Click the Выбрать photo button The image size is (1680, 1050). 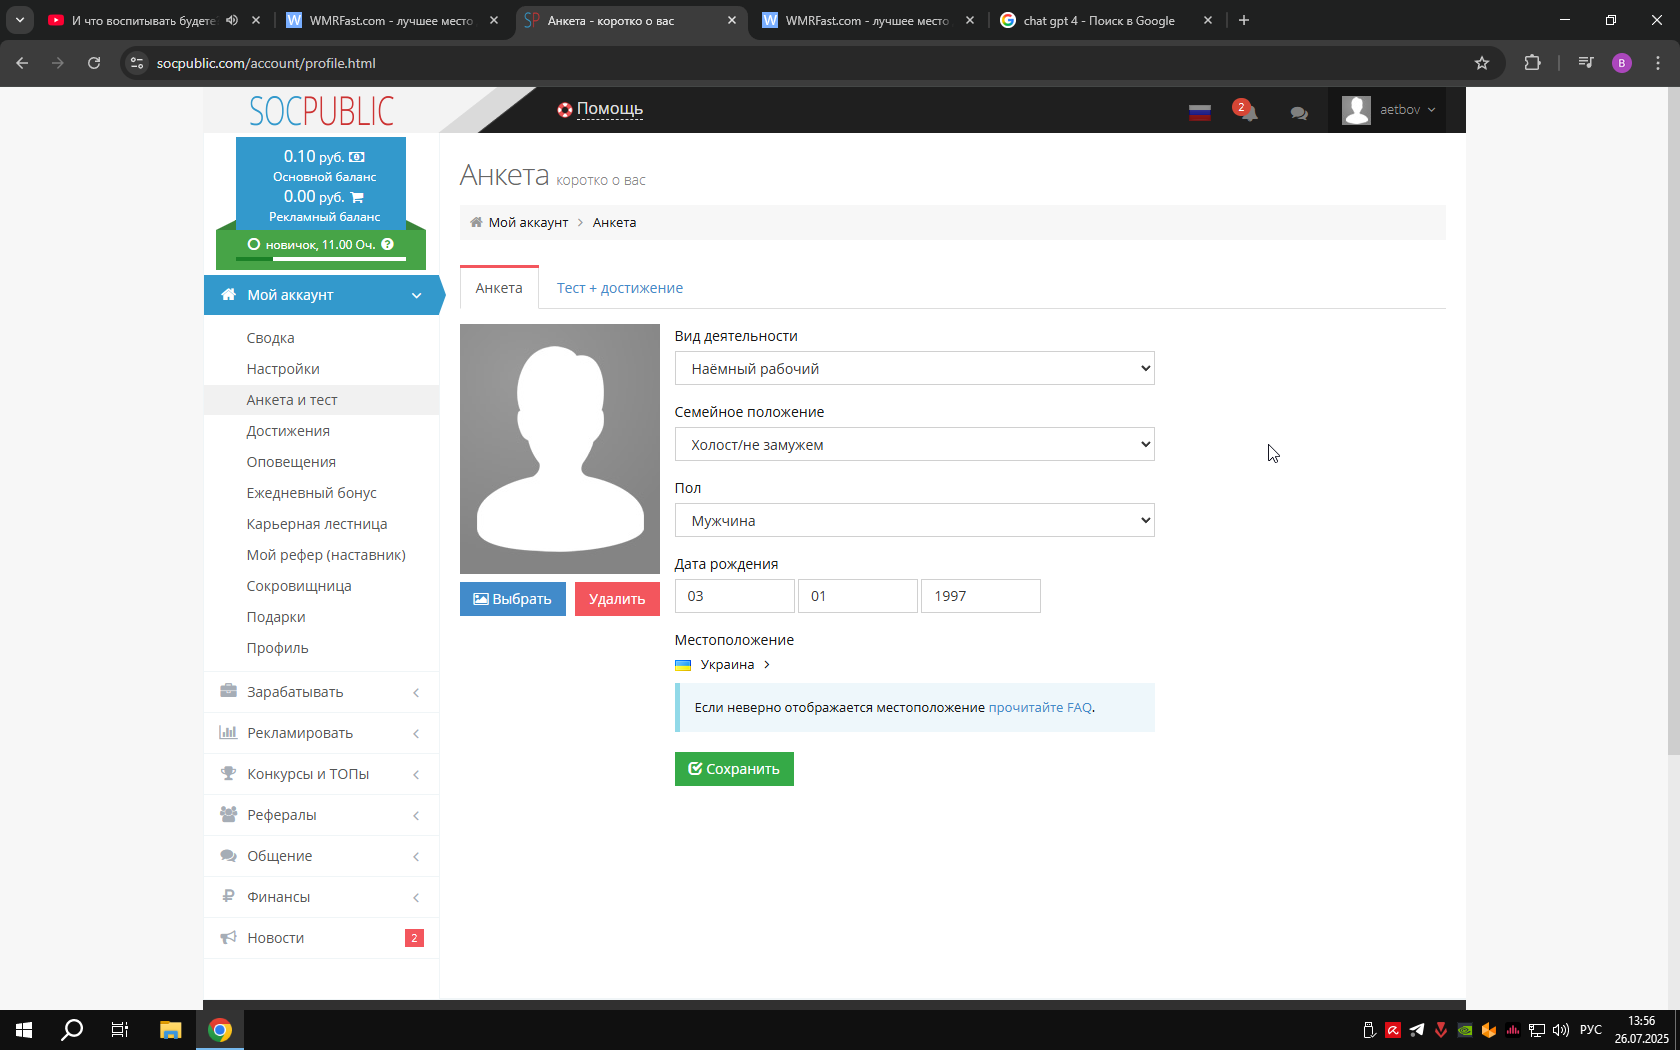coord(513,599)
